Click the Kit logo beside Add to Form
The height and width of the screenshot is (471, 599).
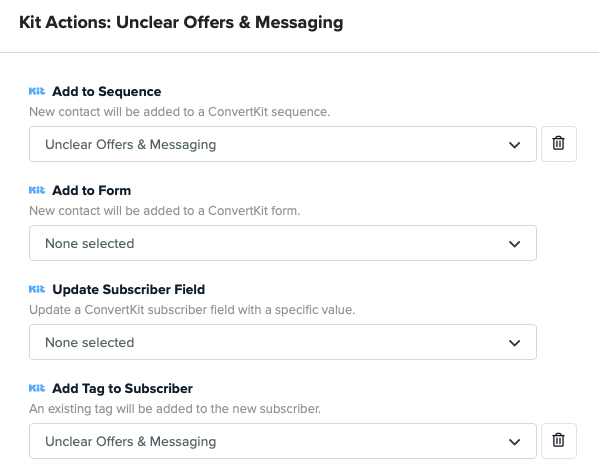[x=37, y=190]
